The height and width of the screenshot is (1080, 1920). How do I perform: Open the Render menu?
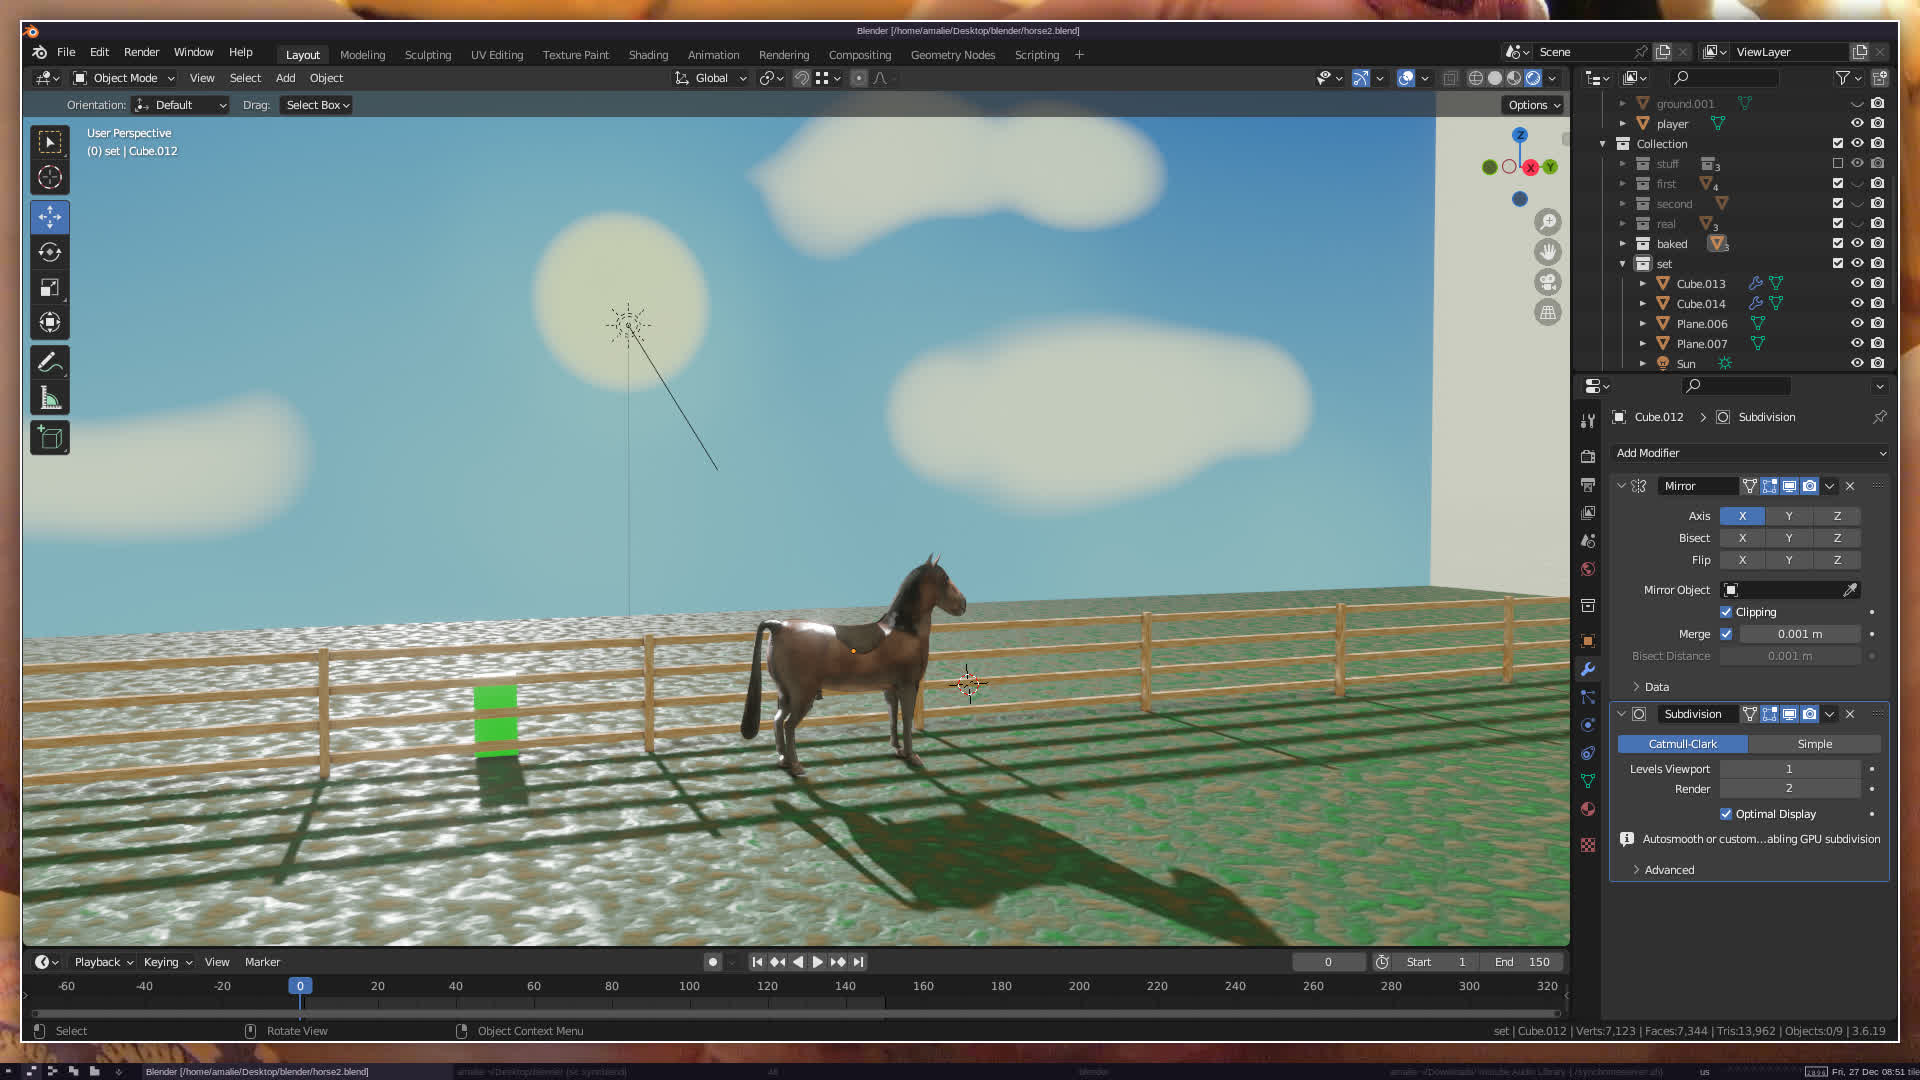point(141,52)
